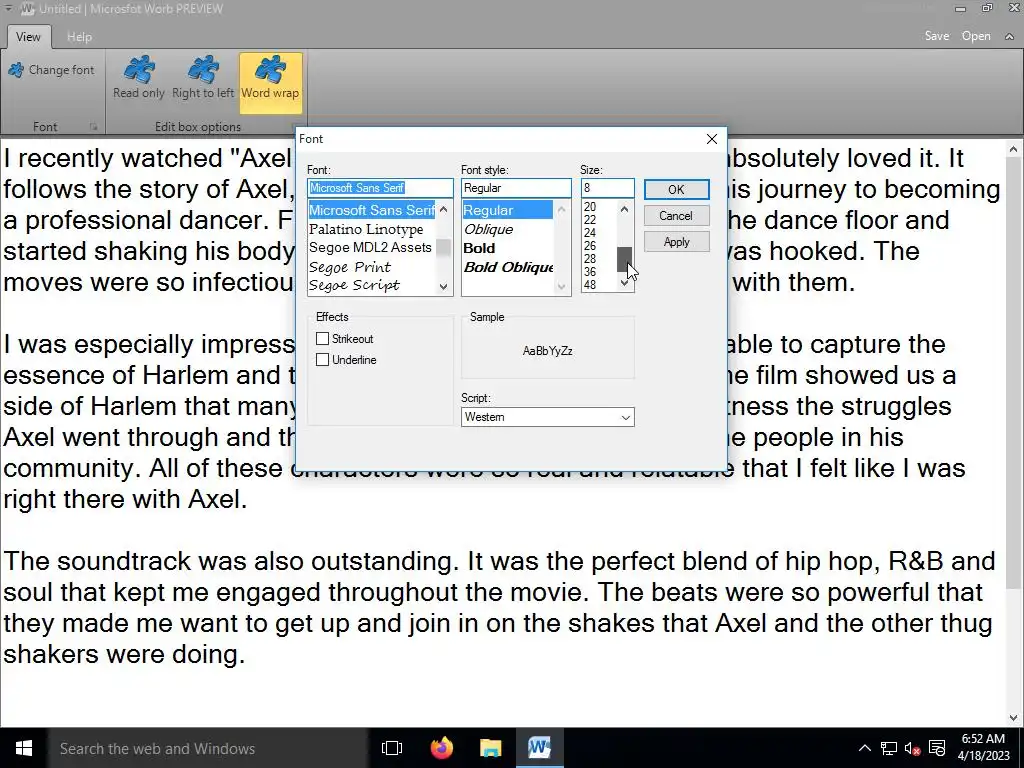Enable the Strikeout checkbox
This screenshot has width=1024, height=768.
[x=323, y=338]
